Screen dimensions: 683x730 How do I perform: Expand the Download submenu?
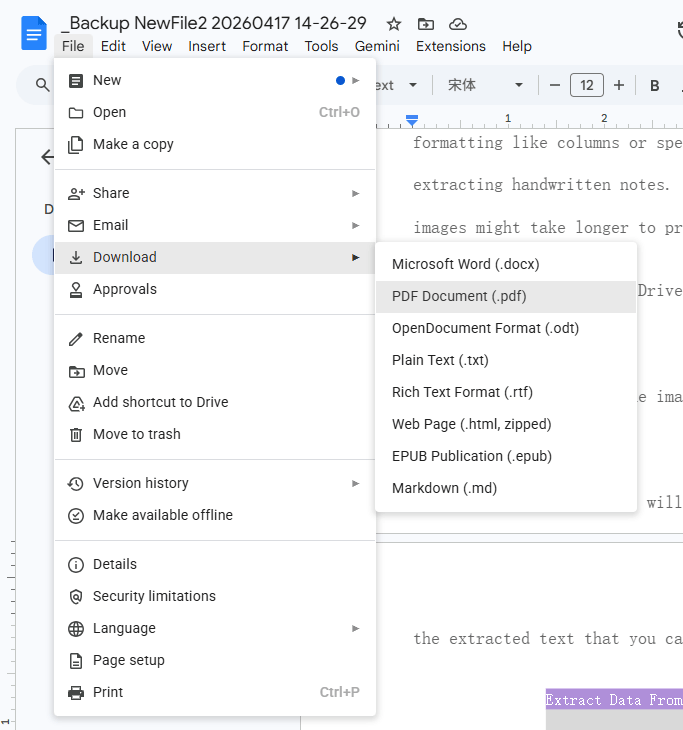(215, 257)
